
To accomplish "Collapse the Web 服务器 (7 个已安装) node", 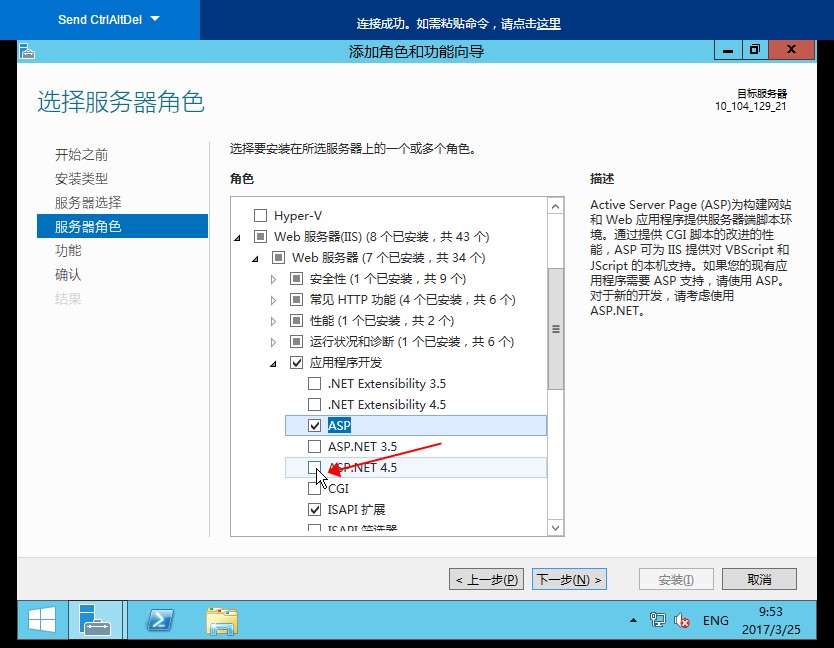I will pyautogui.click(x=255, y=259).
